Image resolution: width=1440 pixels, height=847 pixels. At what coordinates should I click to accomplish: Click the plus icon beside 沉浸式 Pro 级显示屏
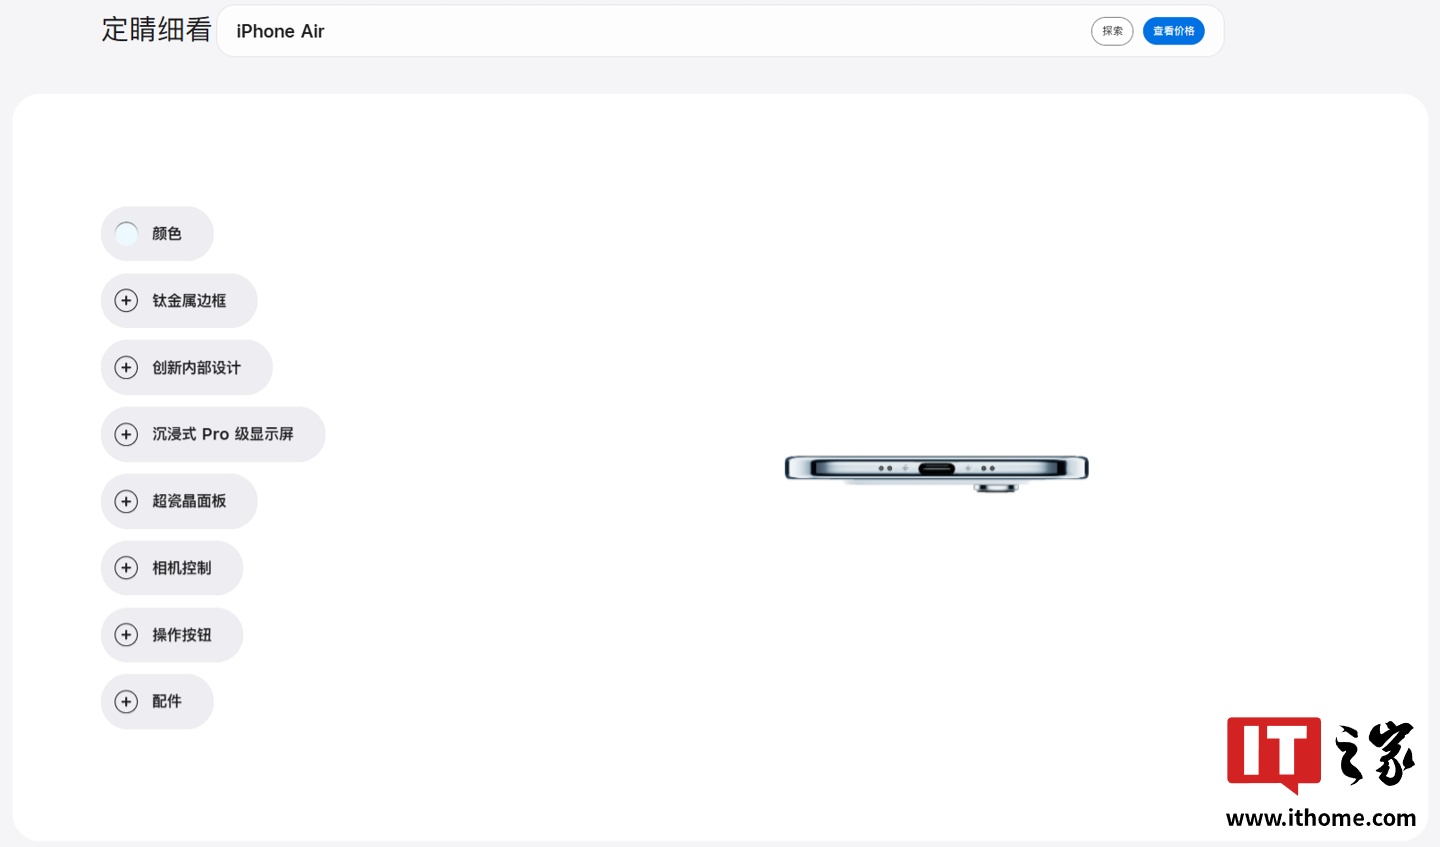[x=126, y=434]
